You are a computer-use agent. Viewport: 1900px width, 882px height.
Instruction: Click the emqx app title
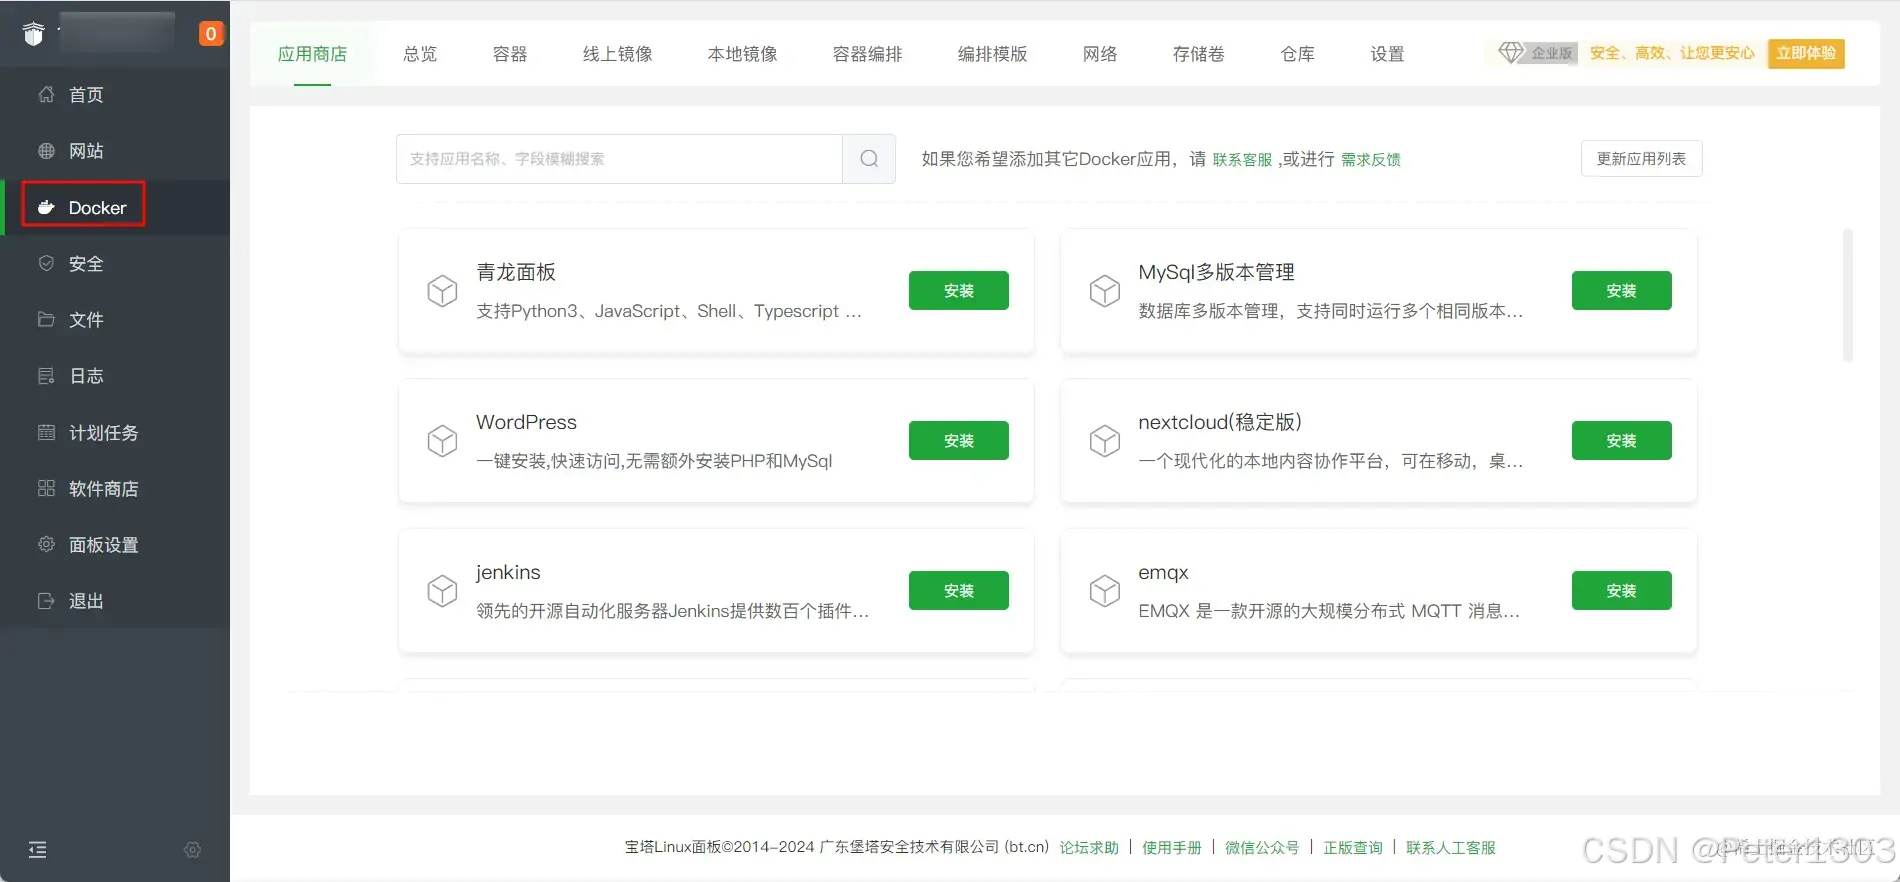[x=1163, y=572]
